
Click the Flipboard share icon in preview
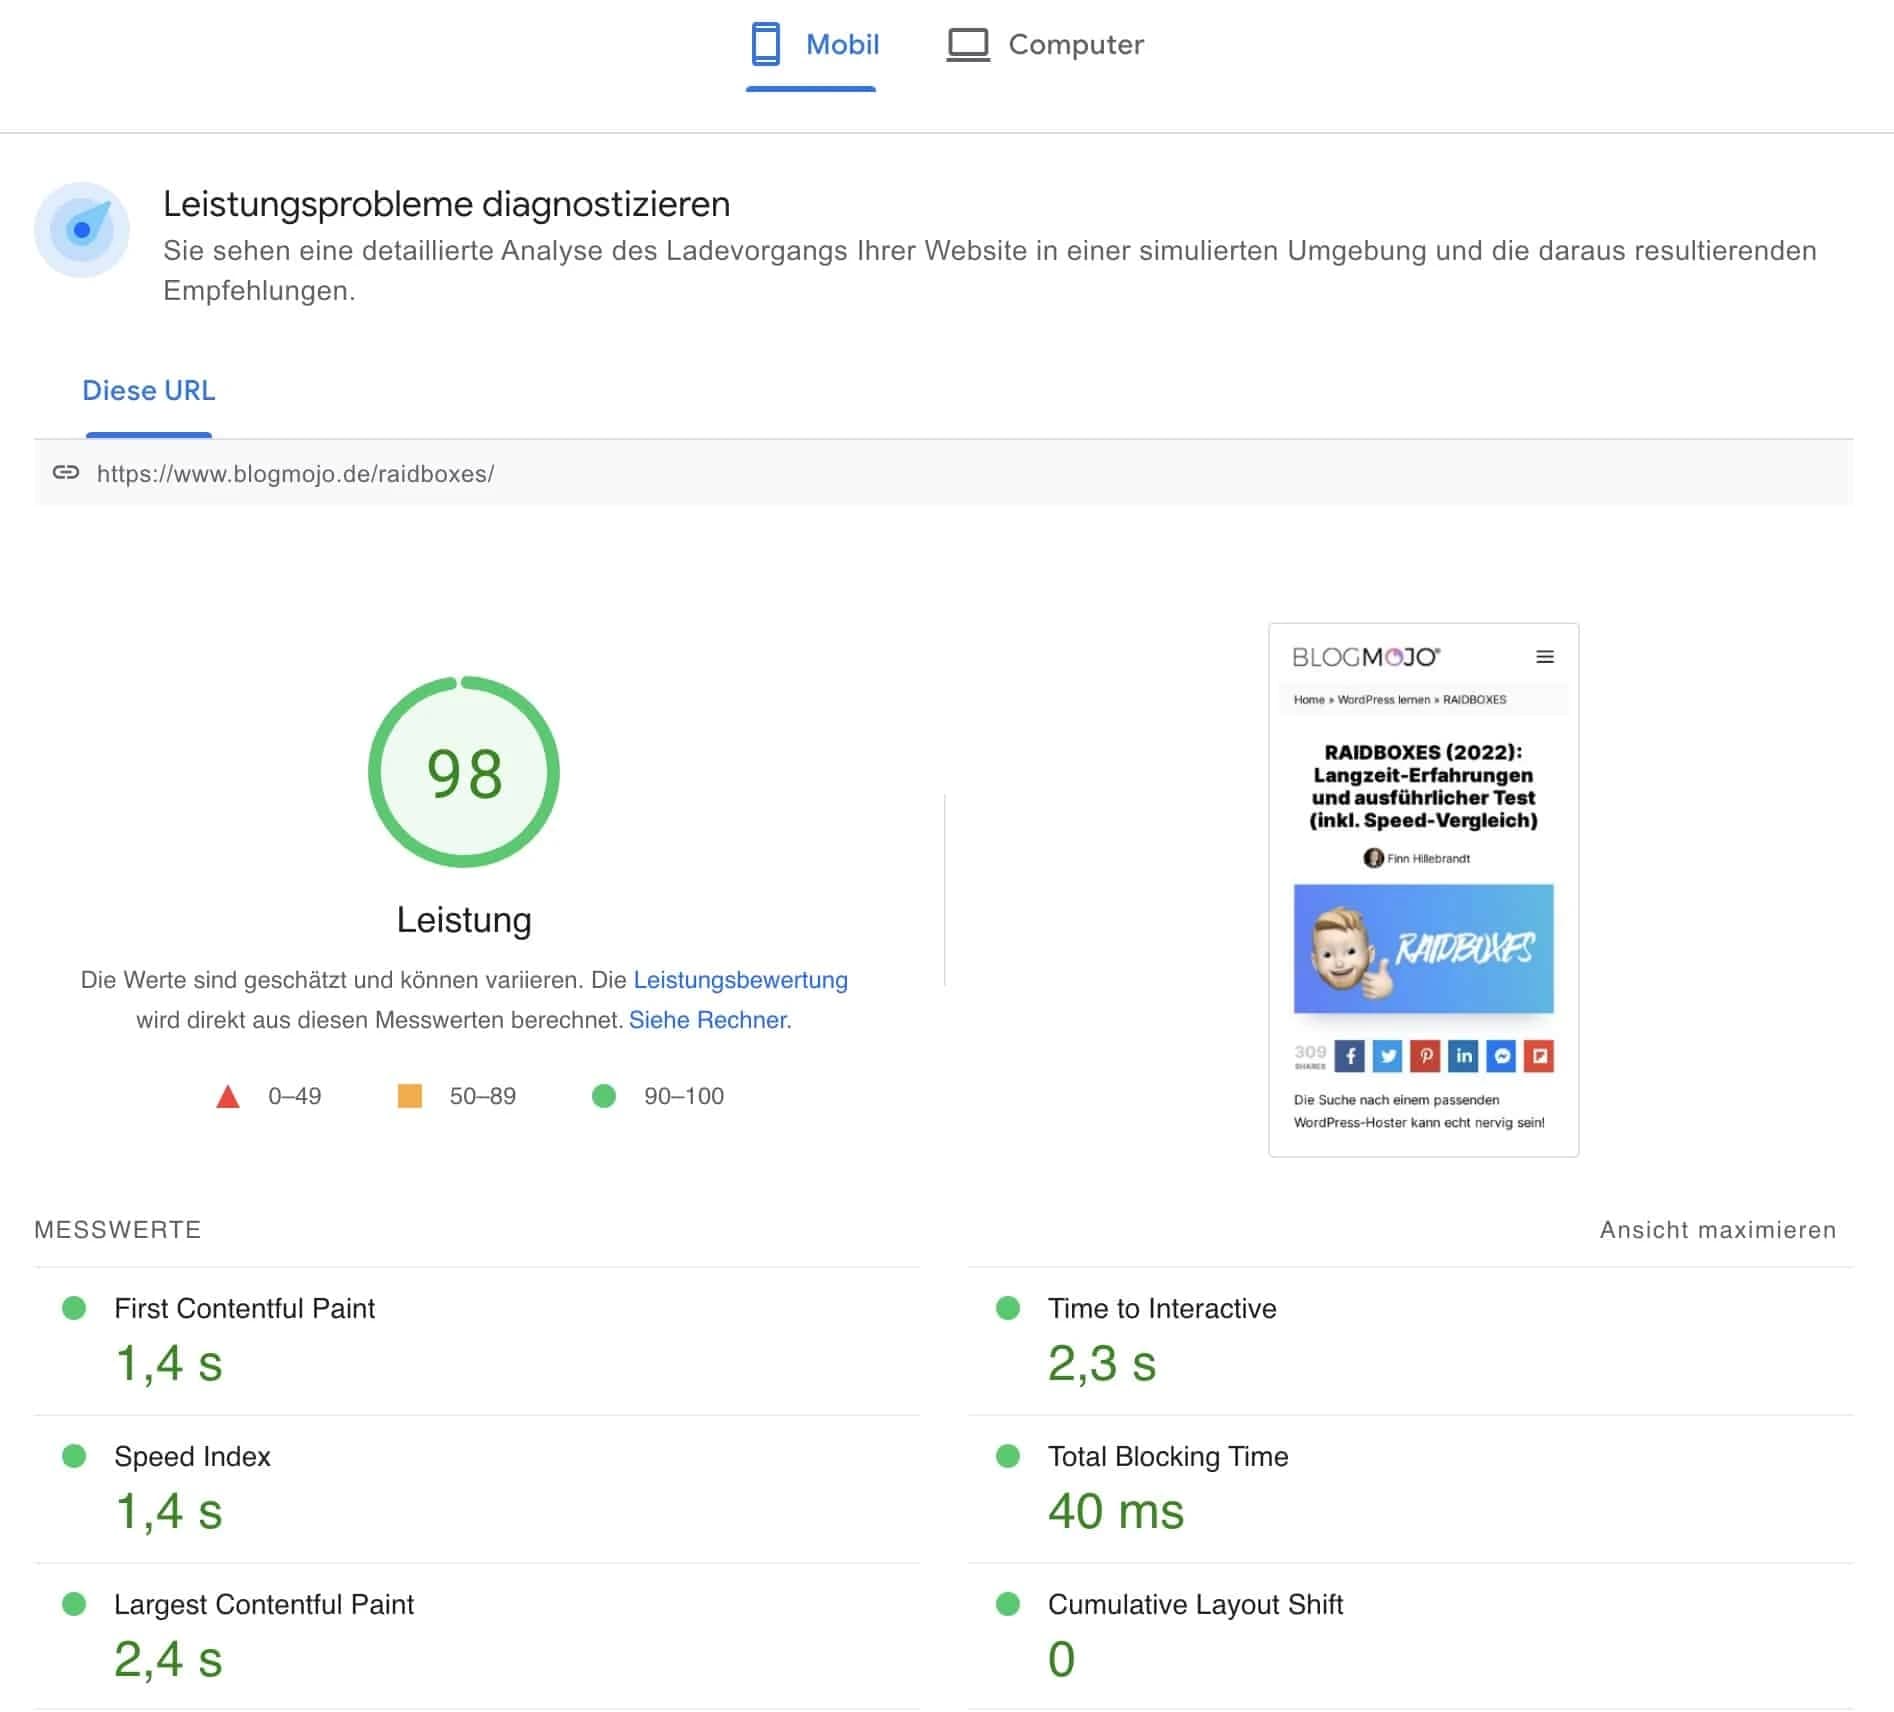(x=1539, y=1056)
